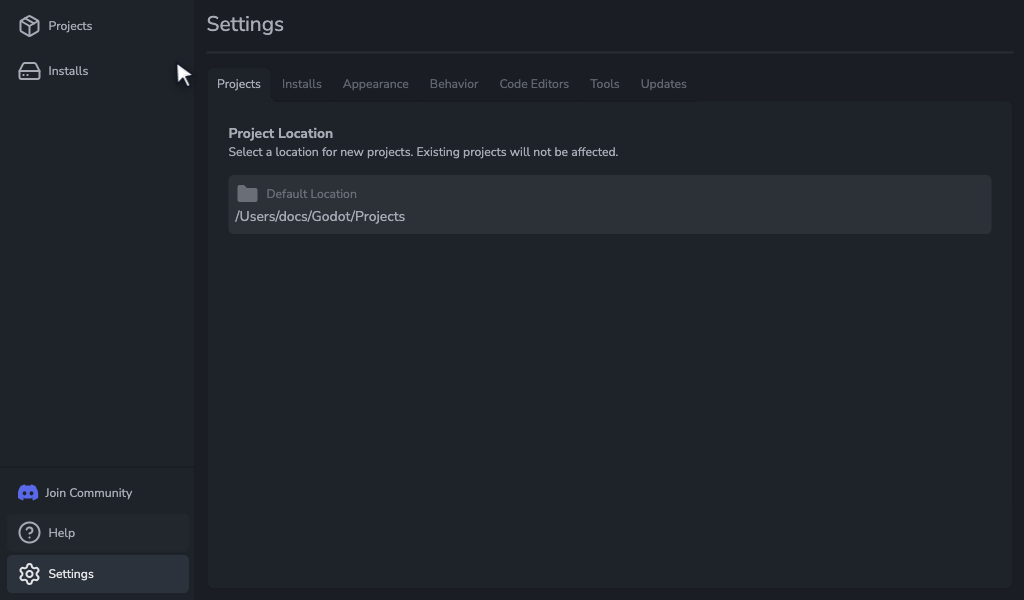
Task: Click the 'Select a location for new projects' description
Action: (423, 152)
